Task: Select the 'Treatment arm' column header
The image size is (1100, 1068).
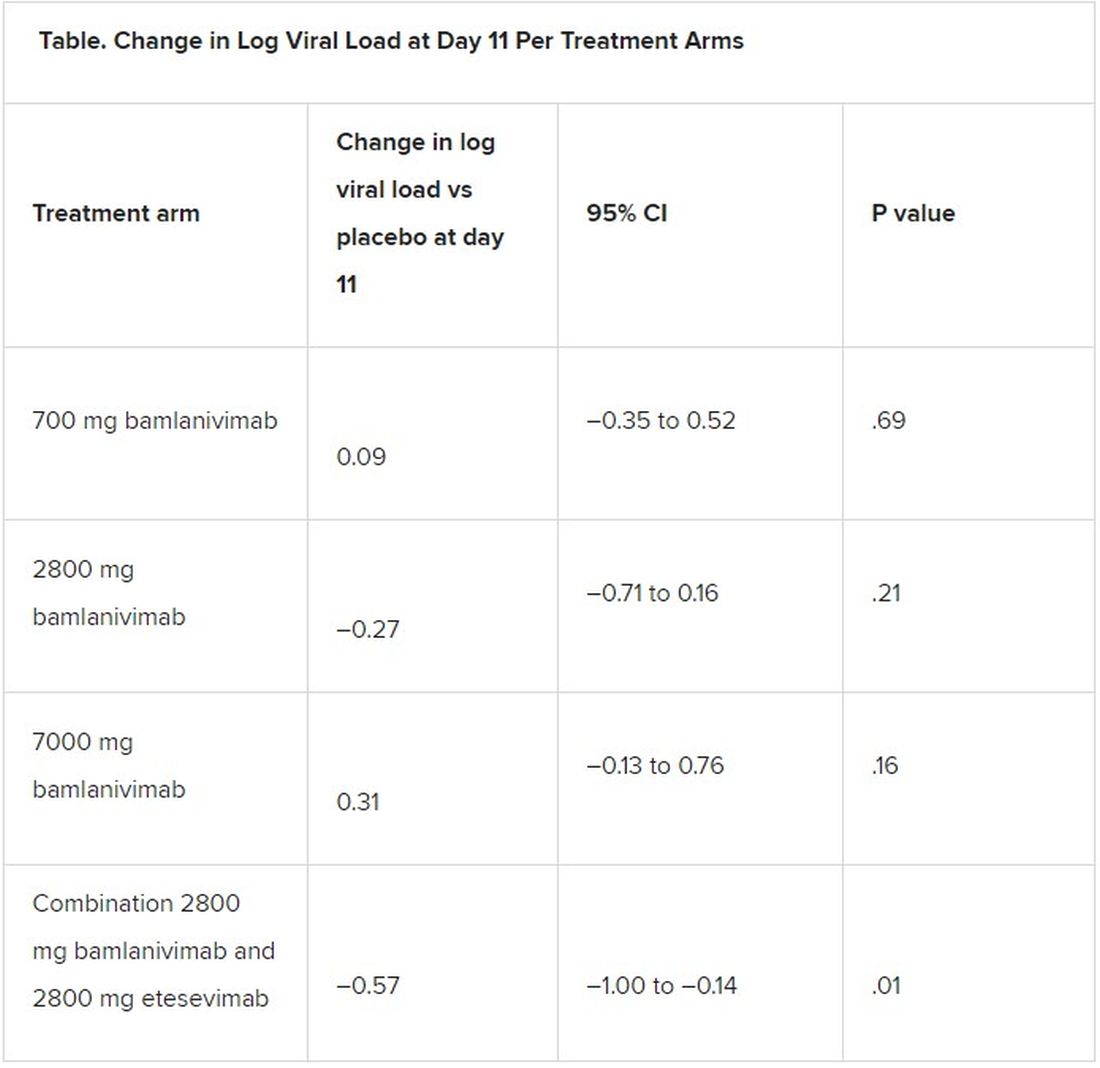Action: point(116,213)
